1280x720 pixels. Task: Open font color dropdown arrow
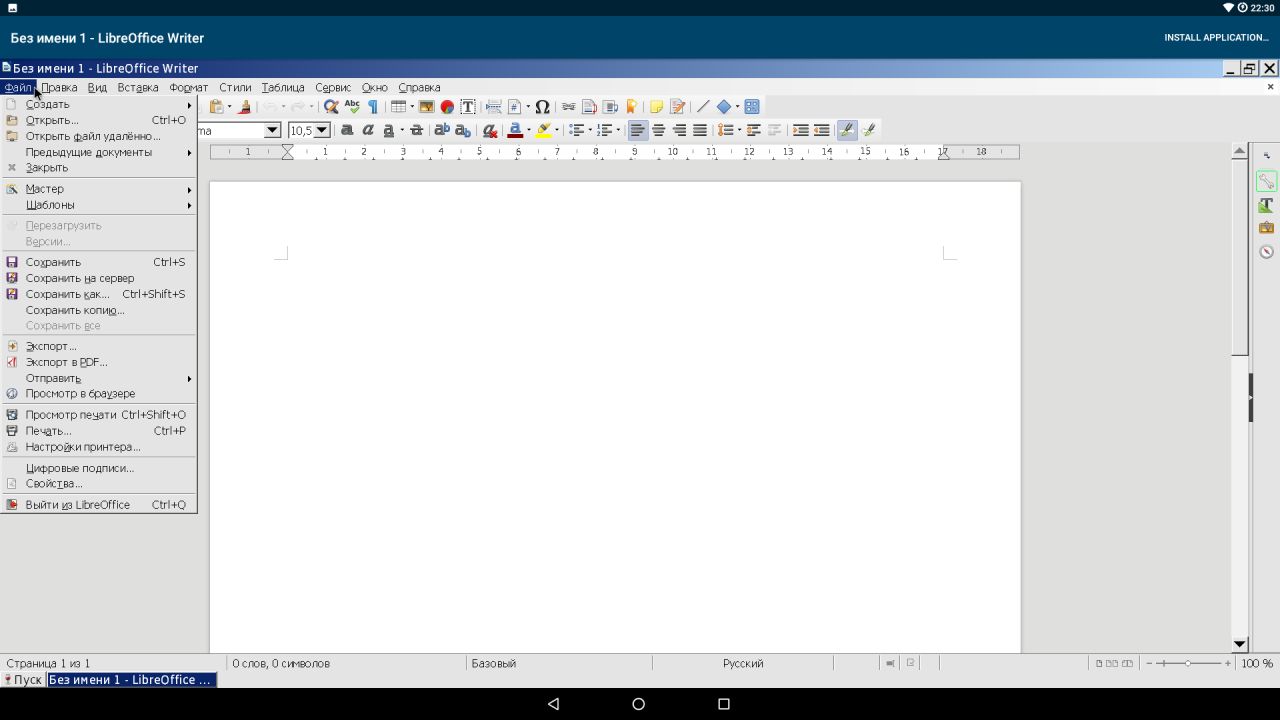[x=528, y=130]
